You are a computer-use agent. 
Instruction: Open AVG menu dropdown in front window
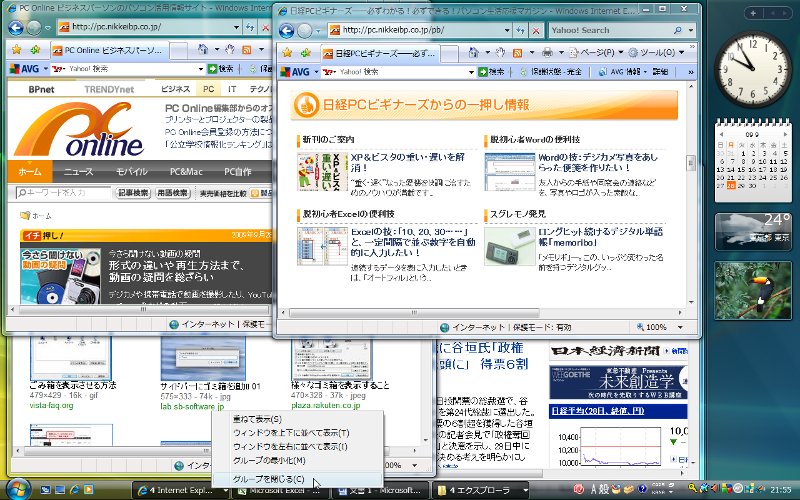coord(316,72)
